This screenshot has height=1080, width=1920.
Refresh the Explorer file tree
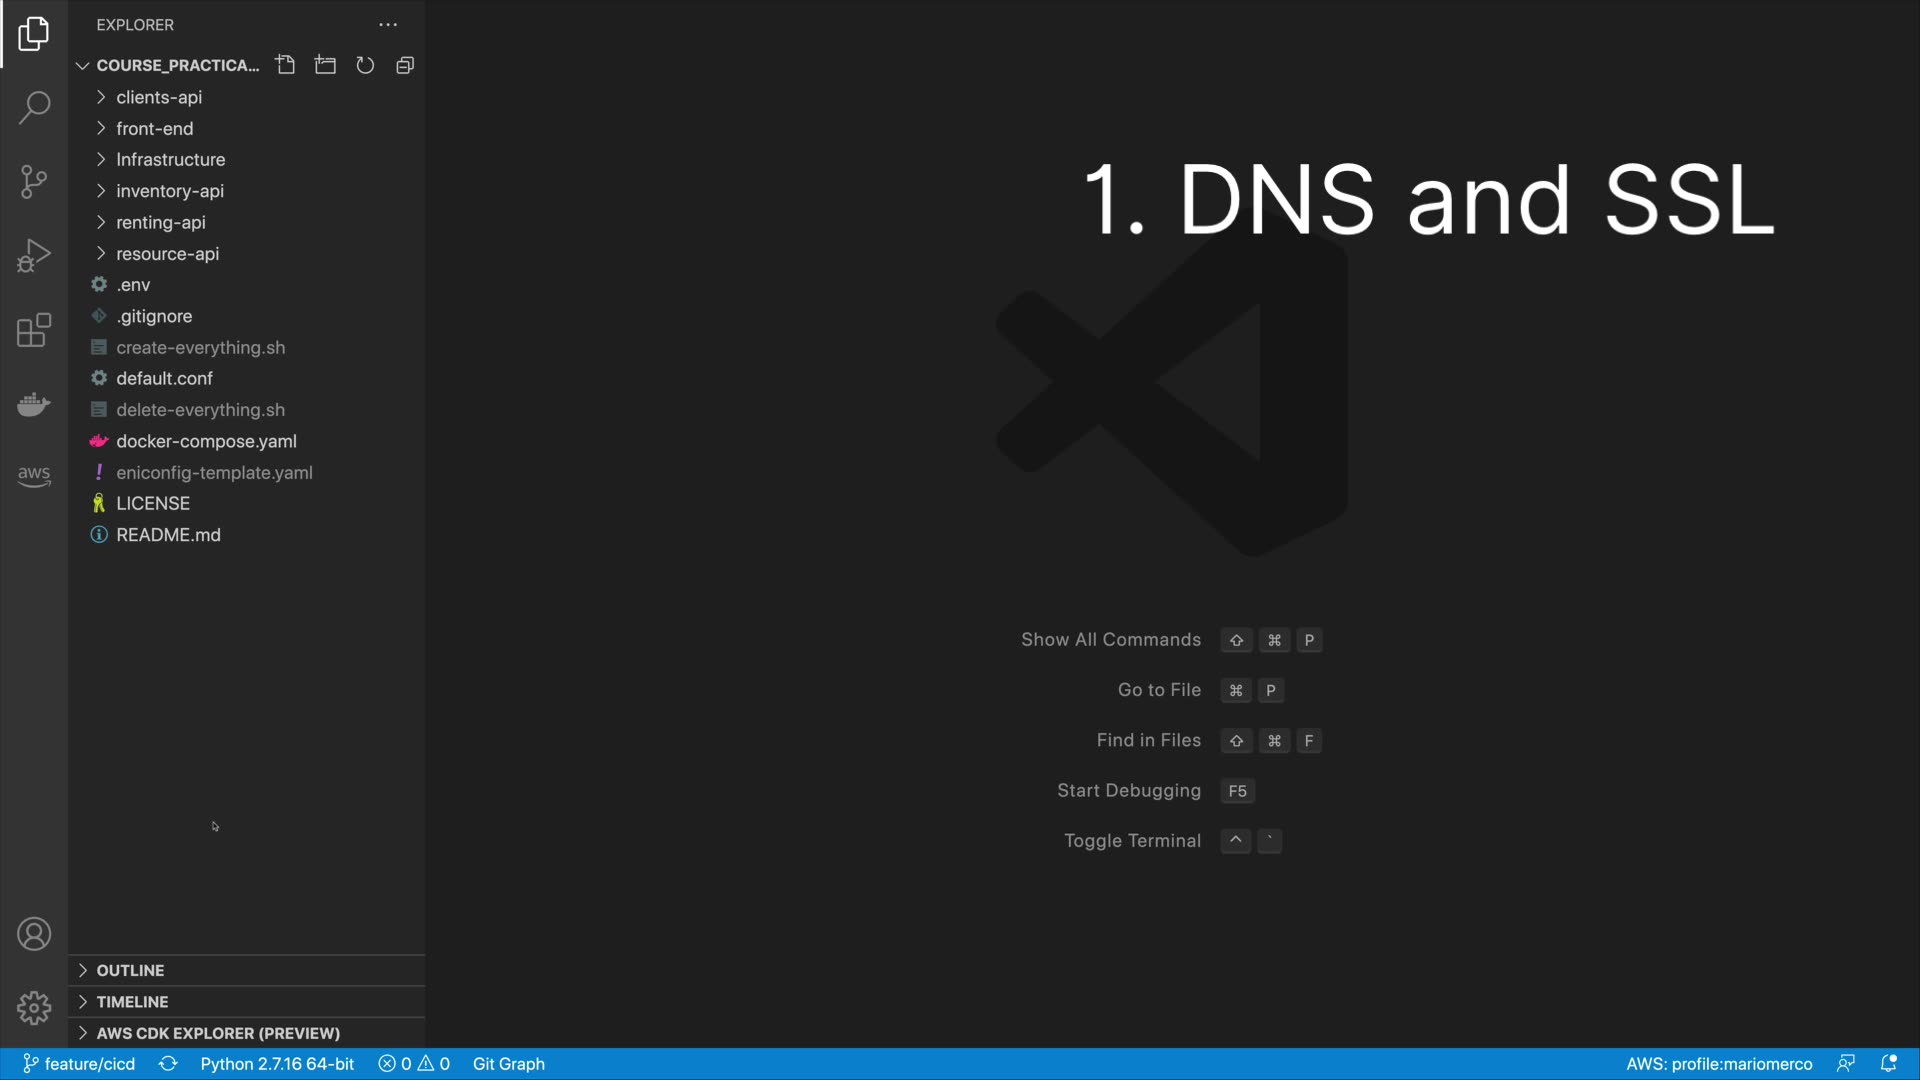365,65
